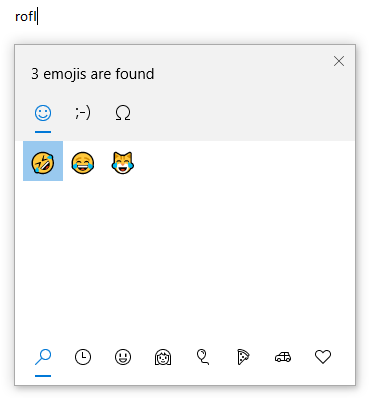
Task: Open the most recently used clock category
Action: point(83,357)
